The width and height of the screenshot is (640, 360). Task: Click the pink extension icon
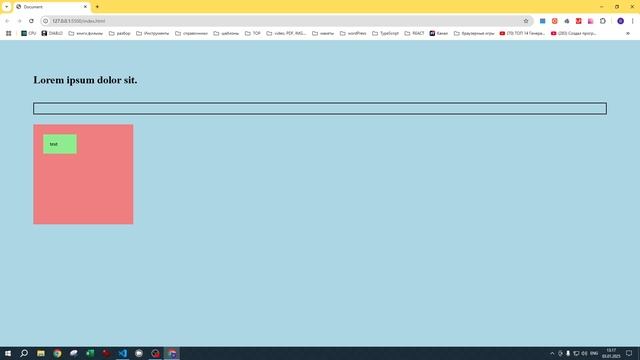pos(590,21)
